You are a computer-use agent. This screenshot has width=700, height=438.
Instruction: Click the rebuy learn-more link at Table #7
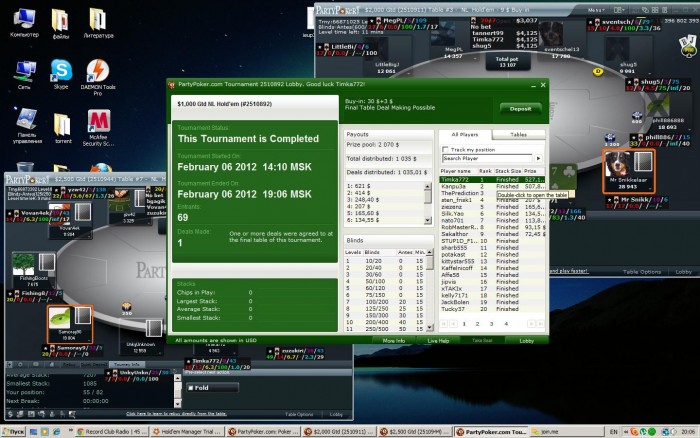[x=176, y=414]
